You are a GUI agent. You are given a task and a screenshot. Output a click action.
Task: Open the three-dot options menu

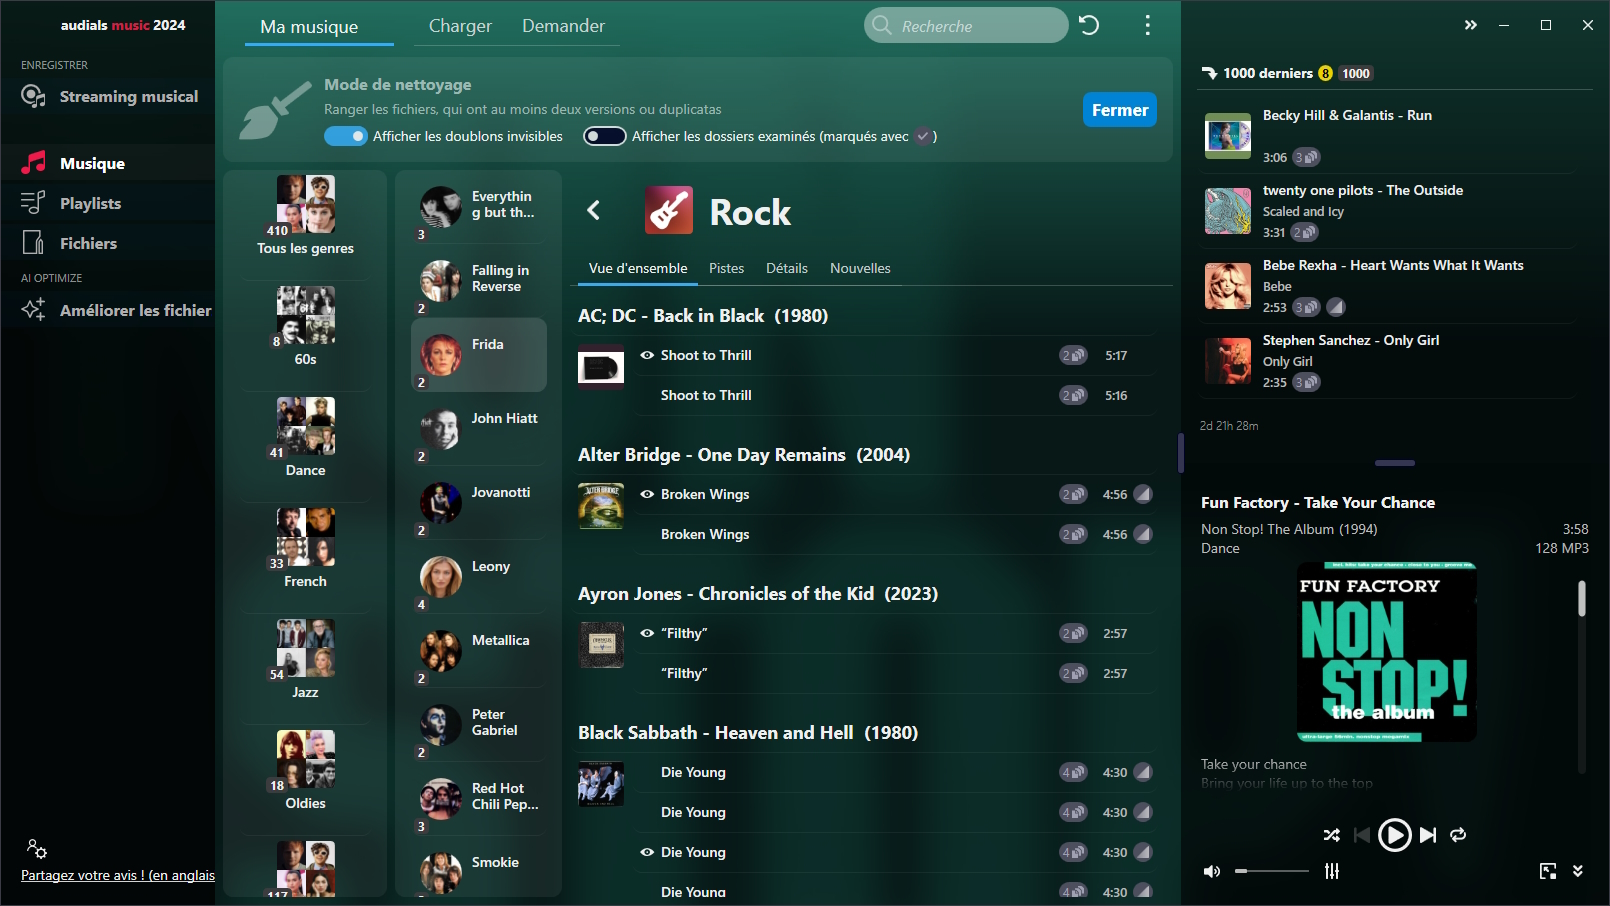[x=1147, y=25]
